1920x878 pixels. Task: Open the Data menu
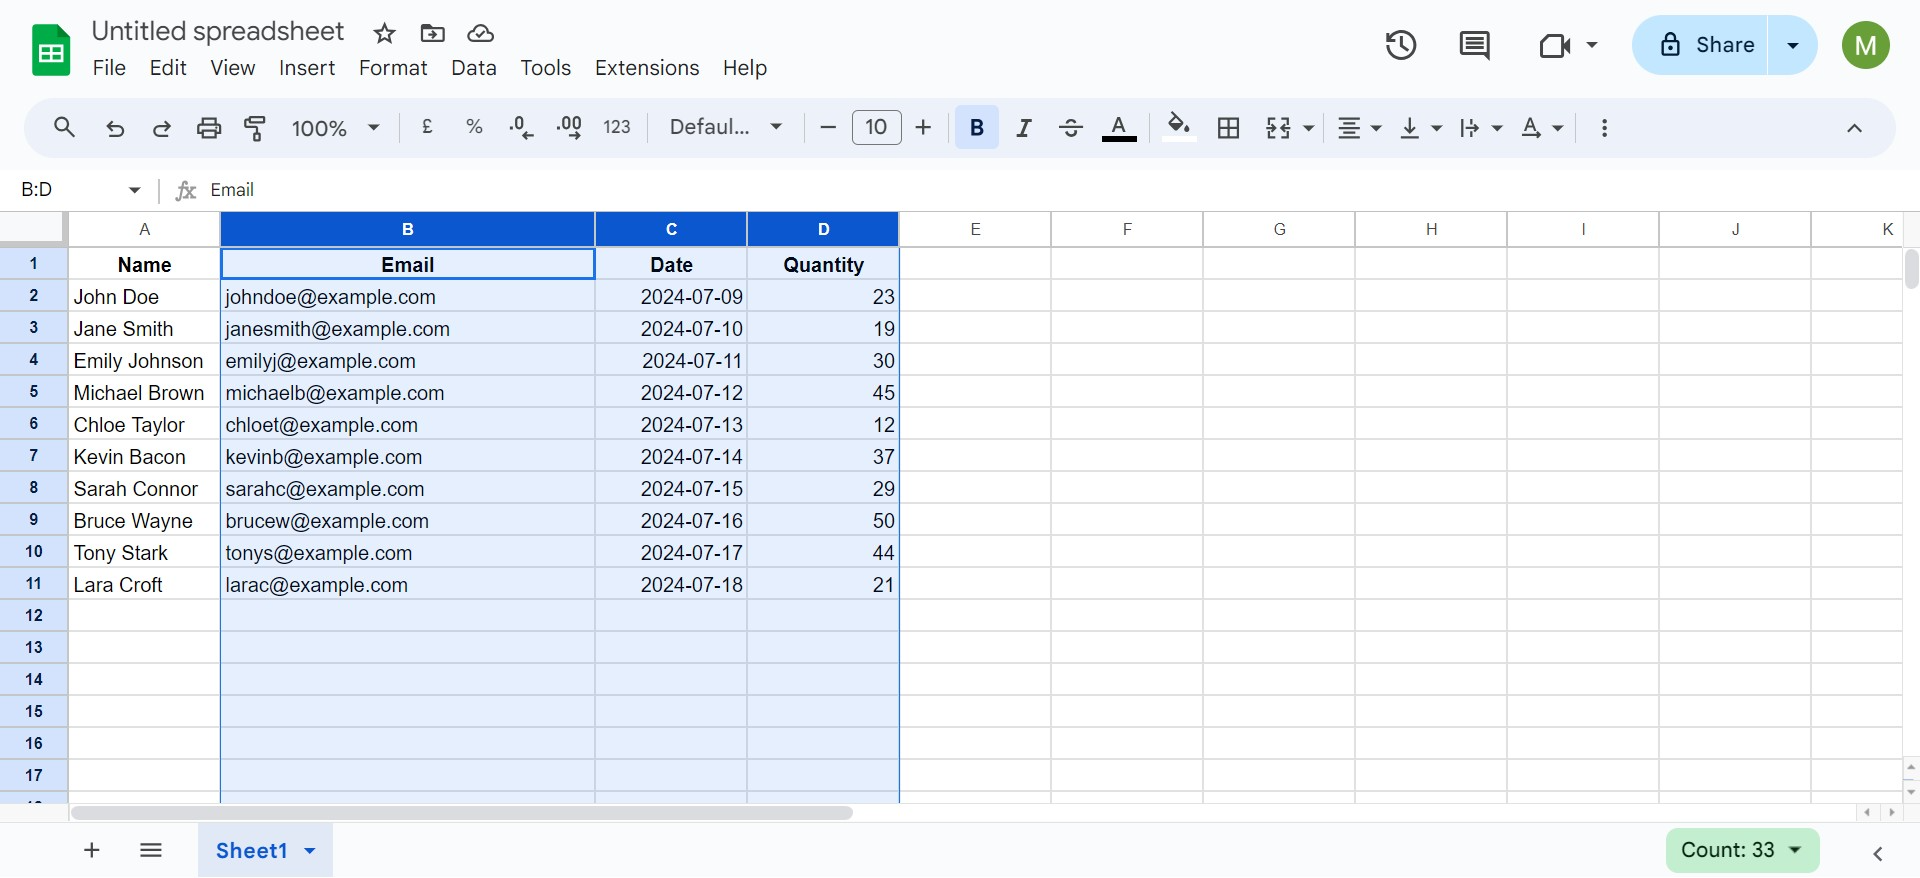[x=474, y=68]
